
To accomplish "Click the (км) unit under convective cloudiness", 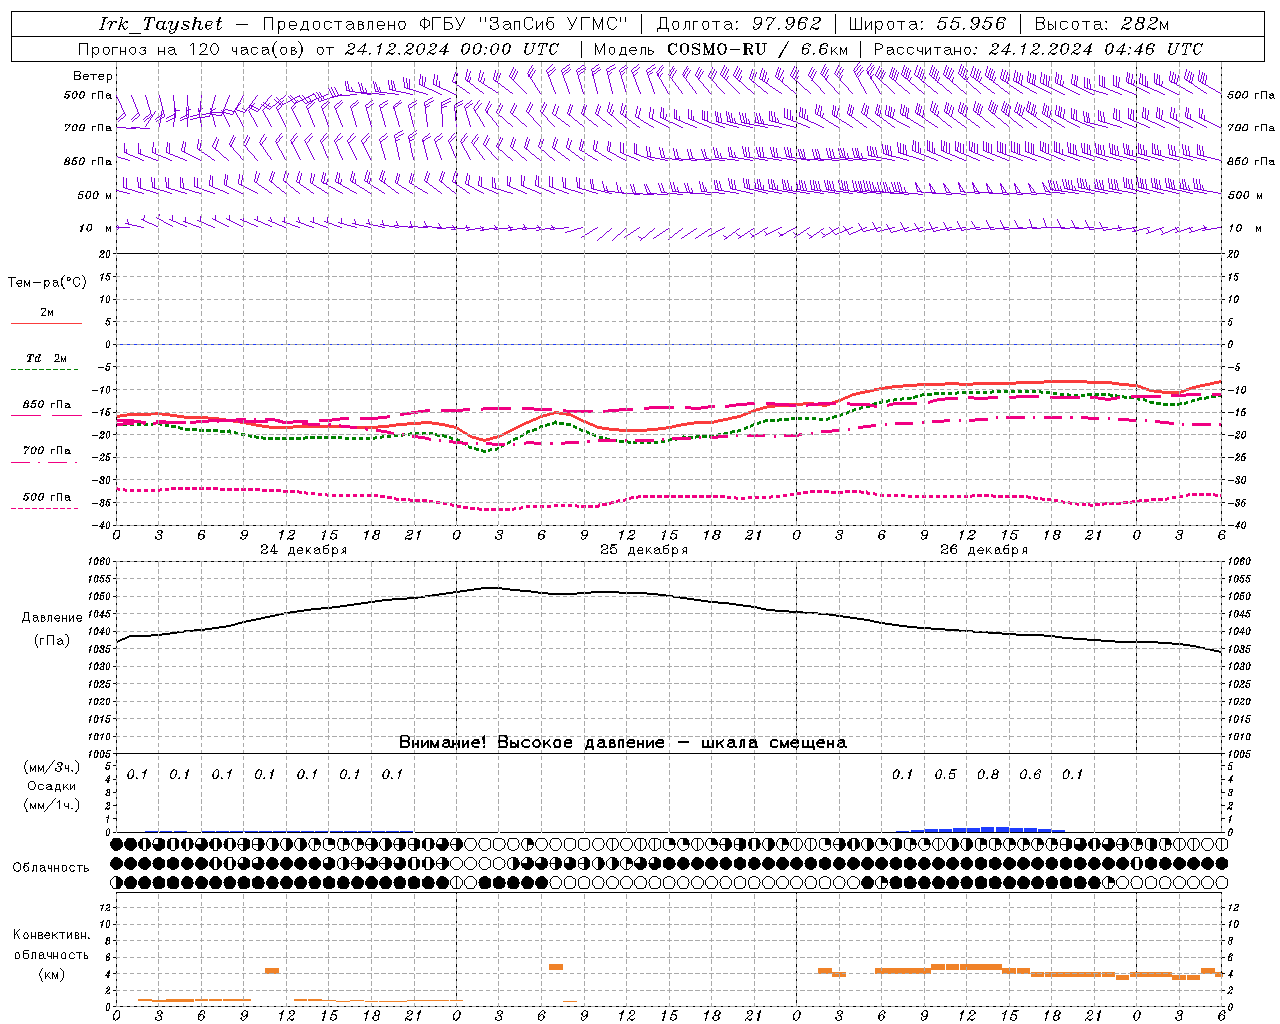I will (x=52, y=974).
